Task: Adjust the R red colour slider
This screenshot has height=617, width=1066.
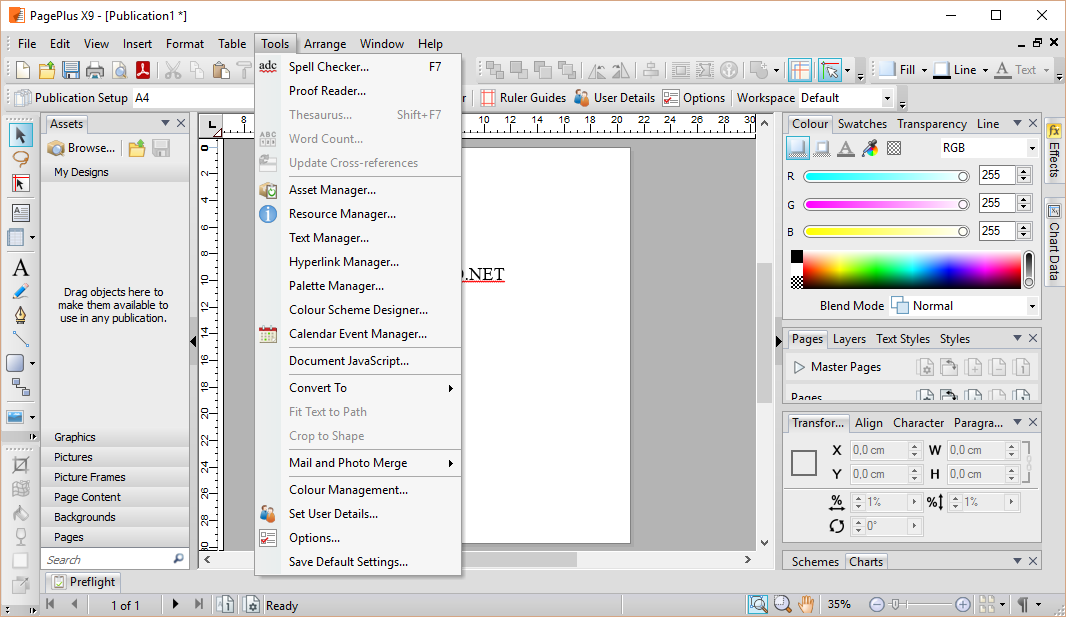Action: pos(887,177)
